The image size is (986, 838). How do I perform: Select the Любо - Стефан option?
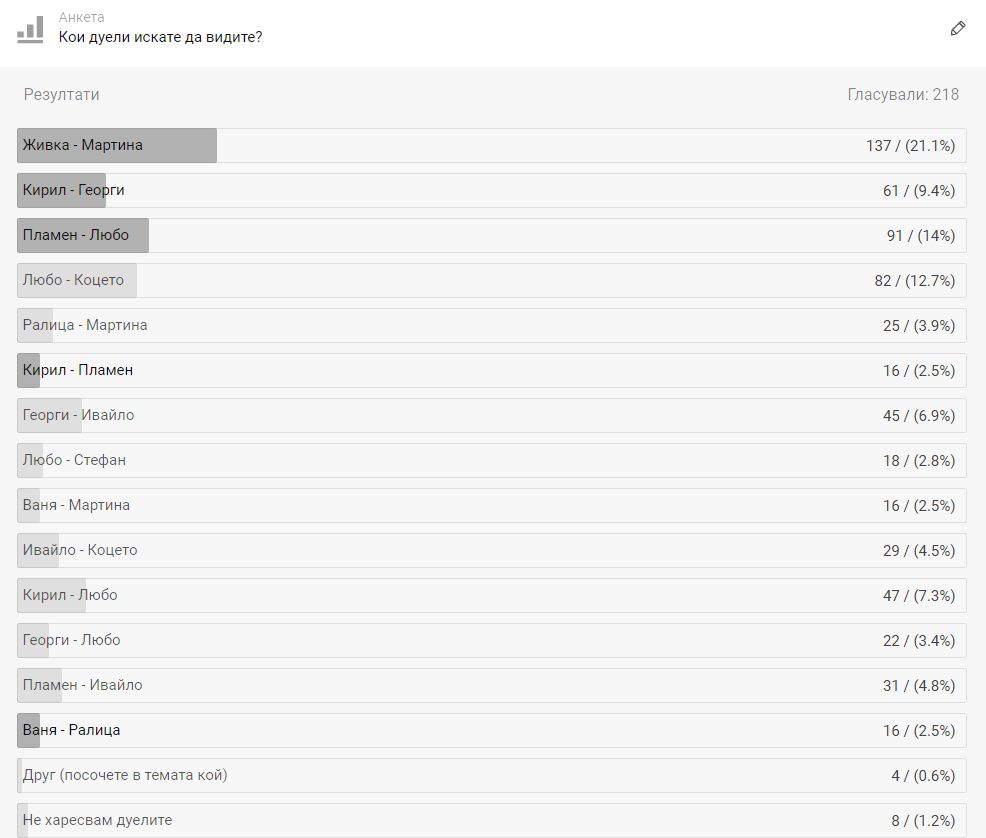tap(492, 460)
